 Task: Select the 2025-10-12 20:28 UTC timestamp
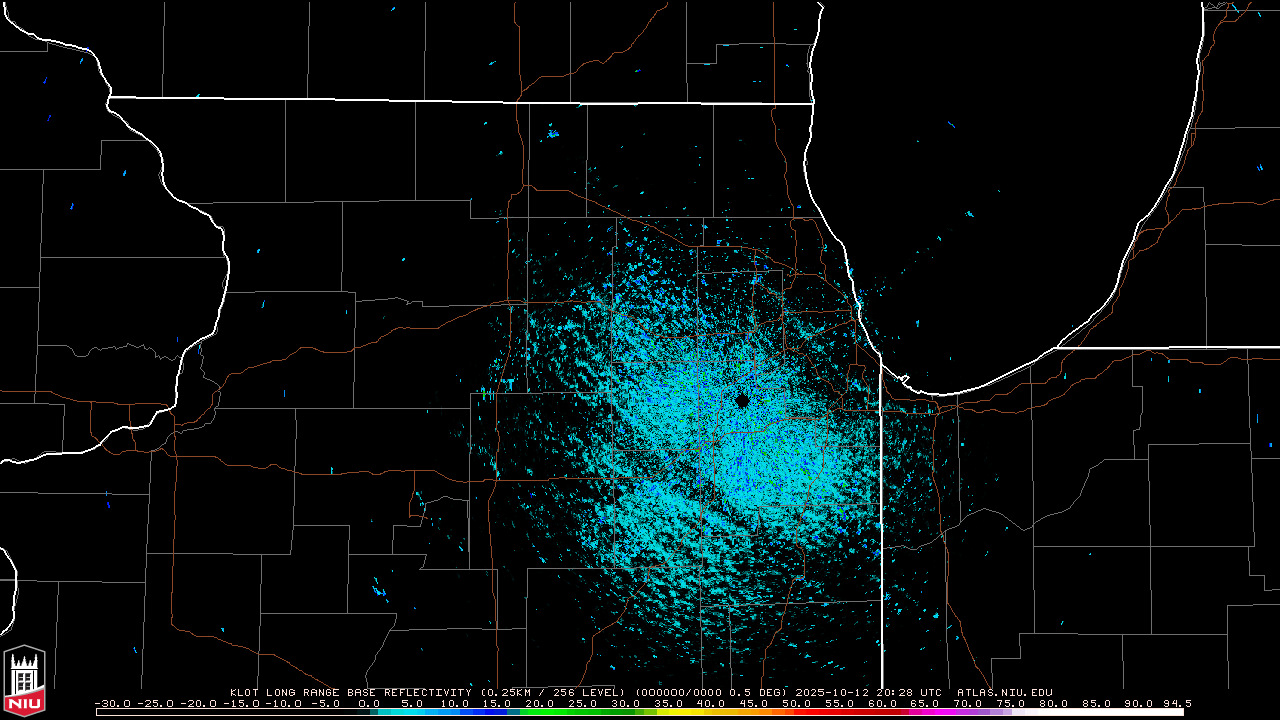[869, 692]
